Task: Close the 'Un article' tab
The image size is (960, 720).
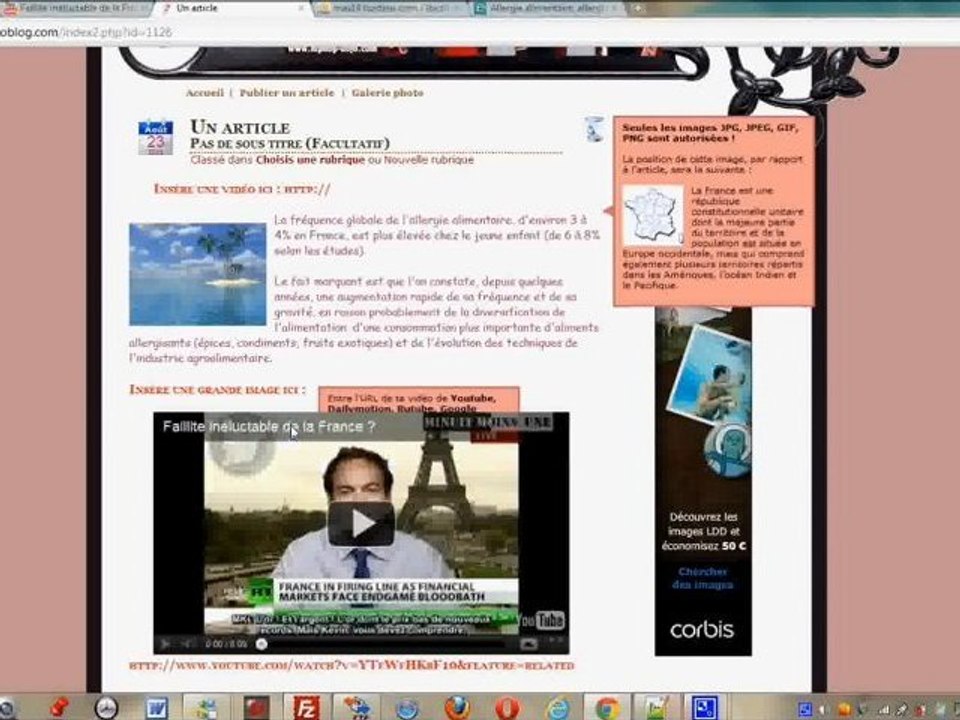Action: (301, 9)
